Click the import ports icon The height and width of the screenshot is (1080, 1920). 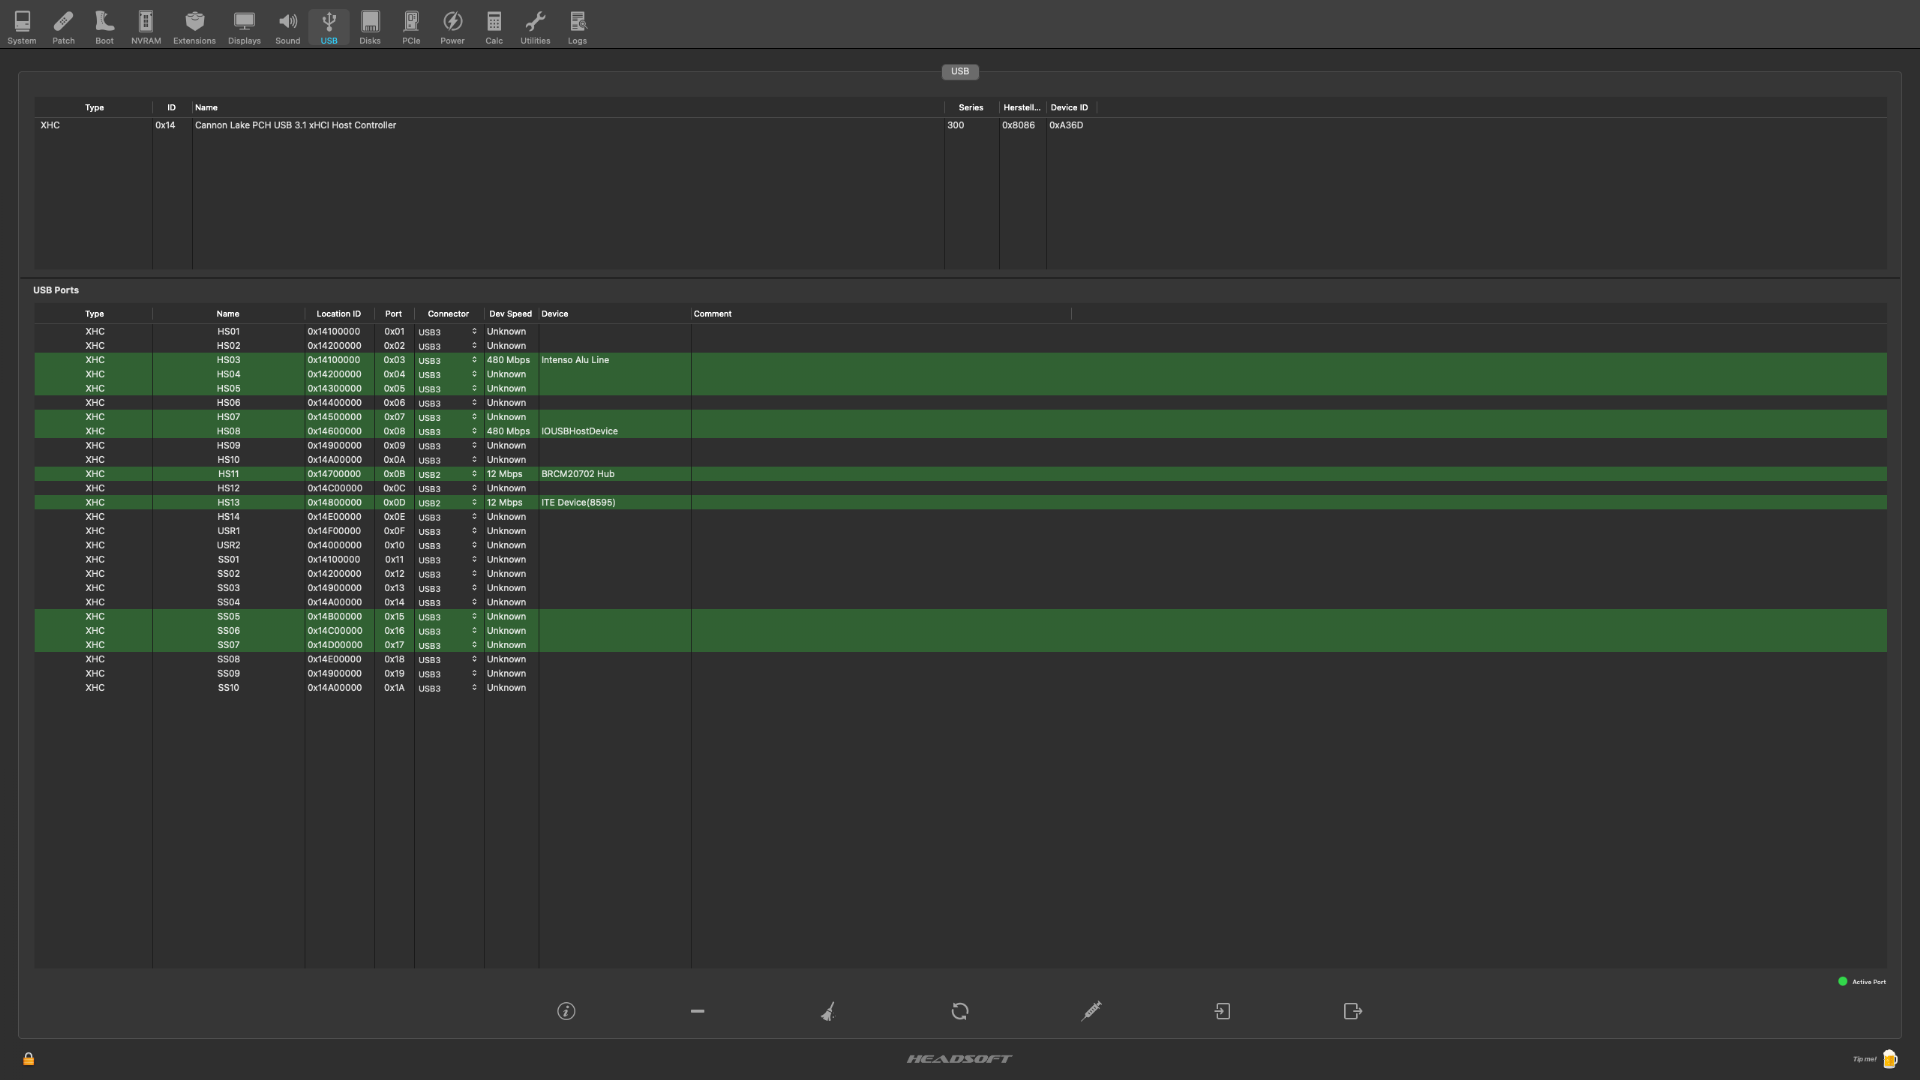point(1222,1011)
